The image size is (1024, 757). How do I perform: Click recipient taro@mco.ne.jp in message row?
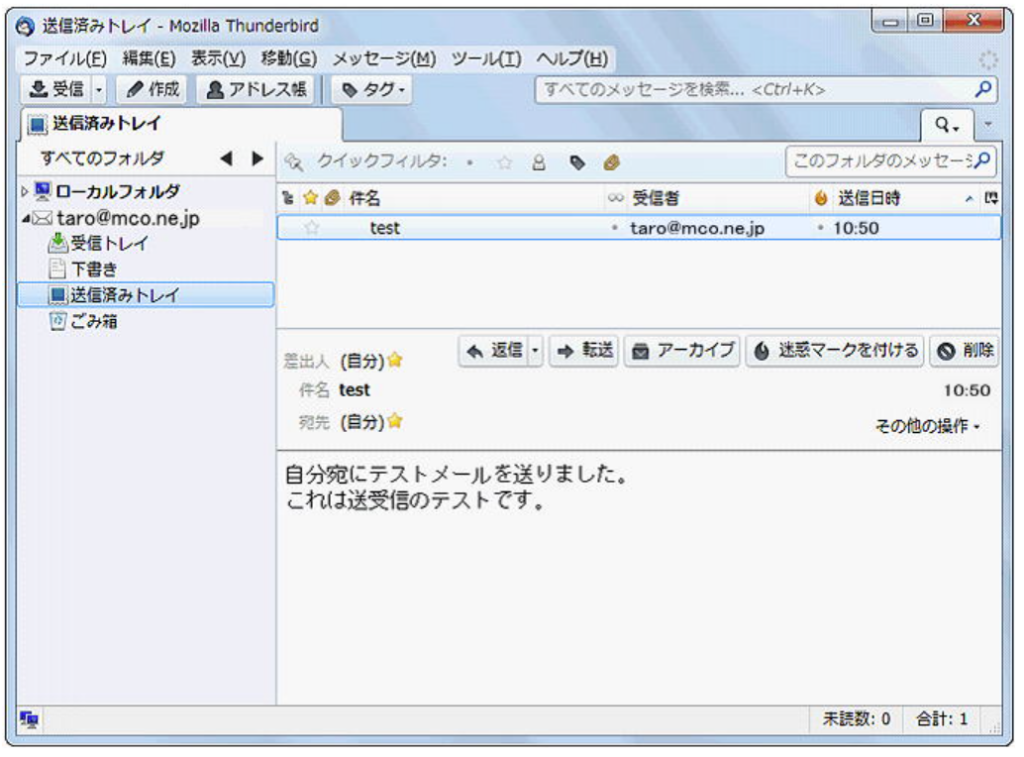(697, 228)
